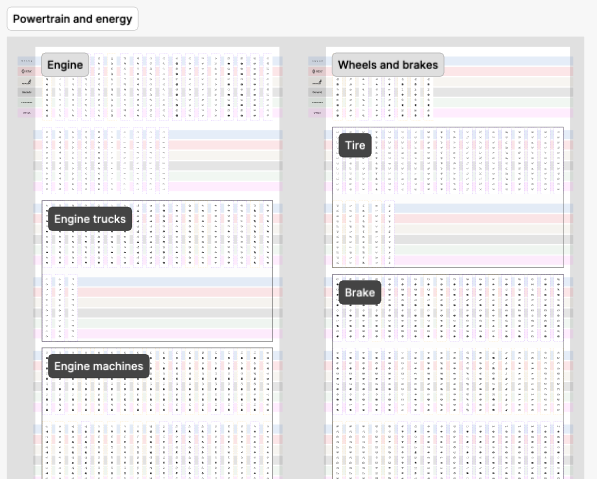Viewport: 597px width, 479px height.
Task: Select the Engine section label
Action: (x=65, y=65)
